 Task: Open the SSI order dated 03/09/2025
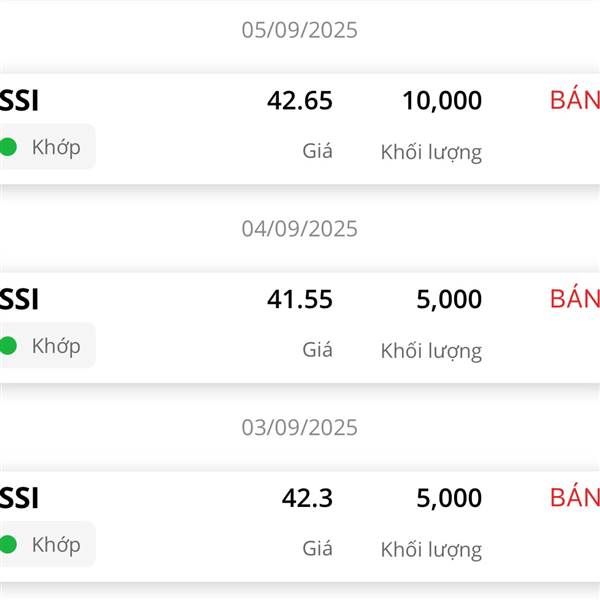(300, 527)
